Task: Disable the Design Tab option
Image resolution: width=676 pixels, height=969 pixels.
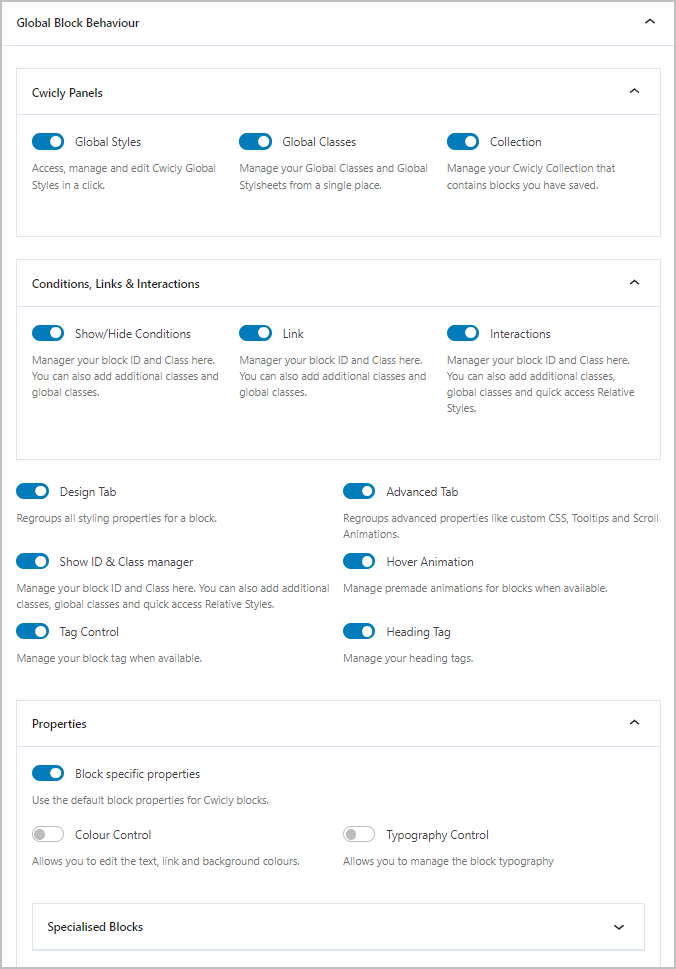Action: click(x=32, y=491)
